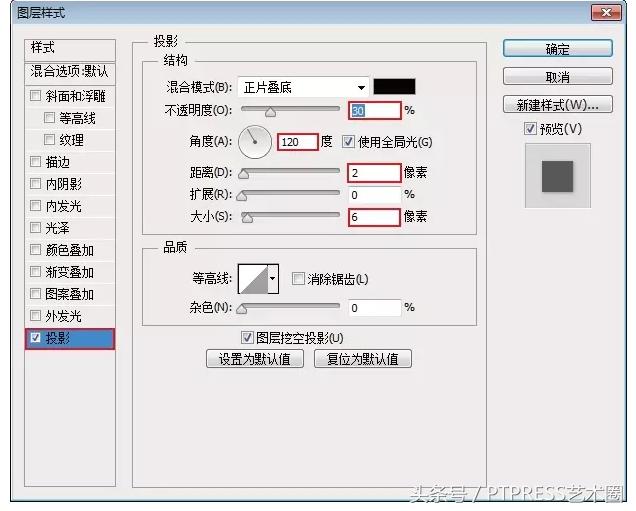Turn on the 内发光 checkbox
This screenshot has height=511, width=636.
[35, 206]
